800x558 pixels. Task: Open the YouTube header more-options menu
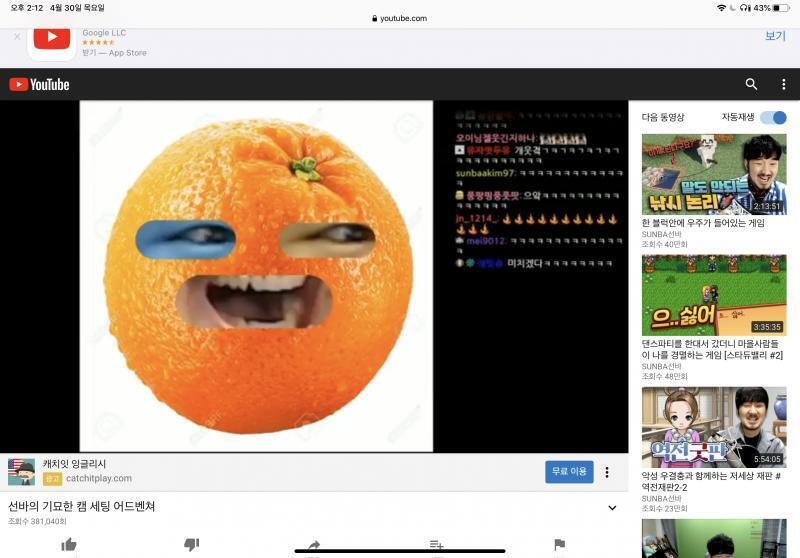click(784, 84)
